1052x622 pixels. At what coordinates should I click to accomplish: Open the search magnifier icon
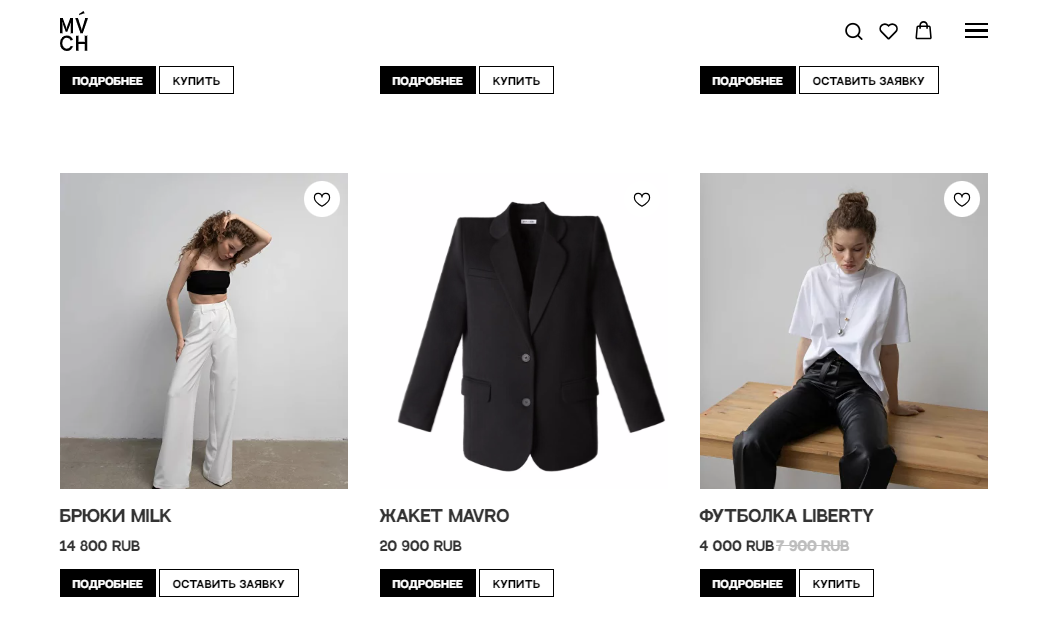pyautogui.click(x=853, y=32)
